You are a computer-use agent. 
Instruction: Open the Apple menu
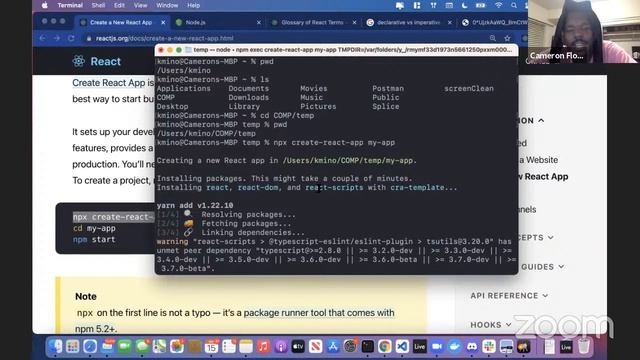pyautogui.click(x=44, y=5)
